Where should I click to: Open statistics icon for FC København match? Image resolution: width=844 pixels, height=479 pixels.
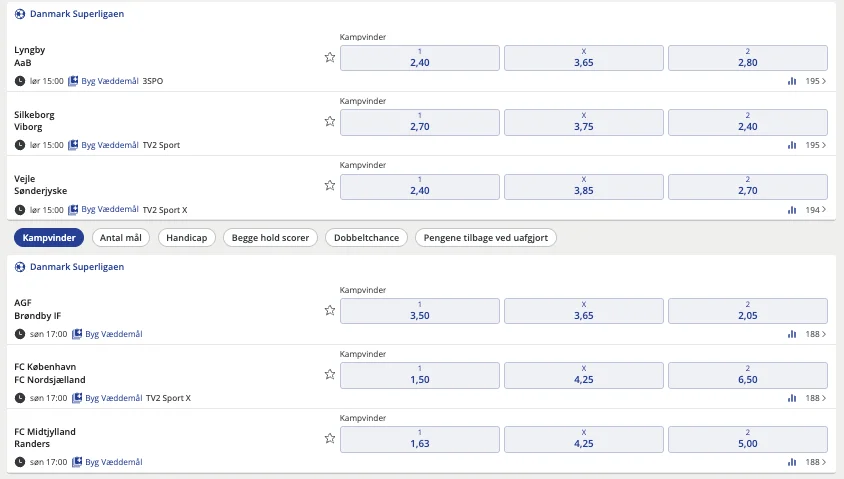pyautogui.click(x=792, y=398)
